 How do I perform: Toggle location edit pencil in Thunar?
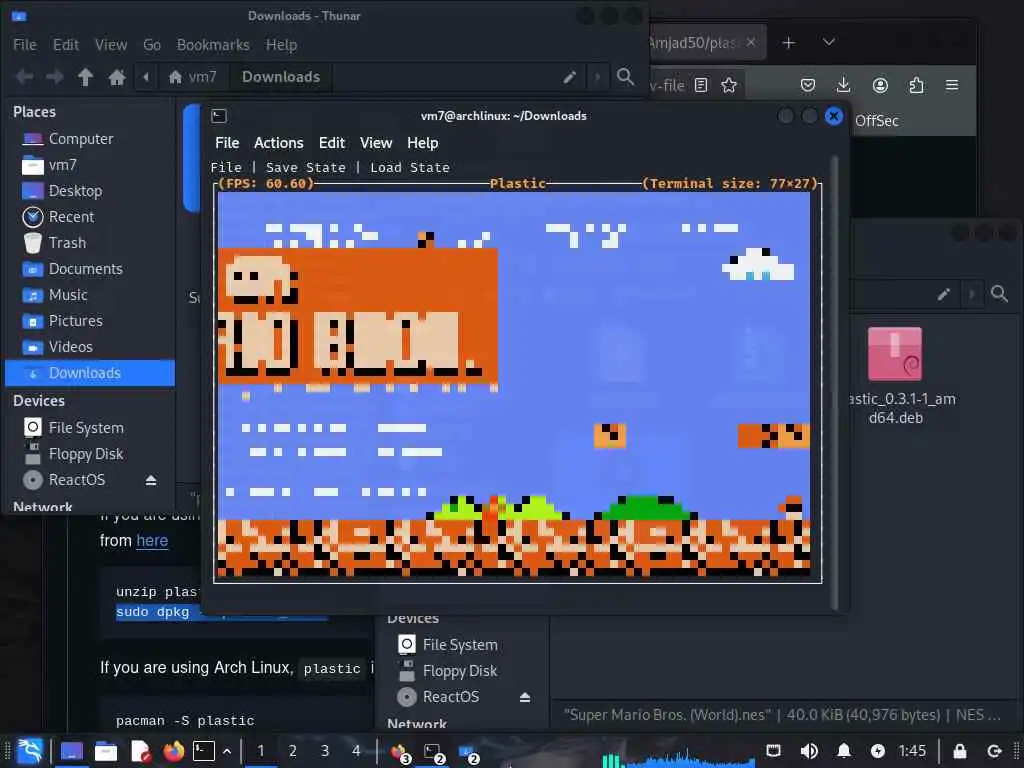point(569,77)
